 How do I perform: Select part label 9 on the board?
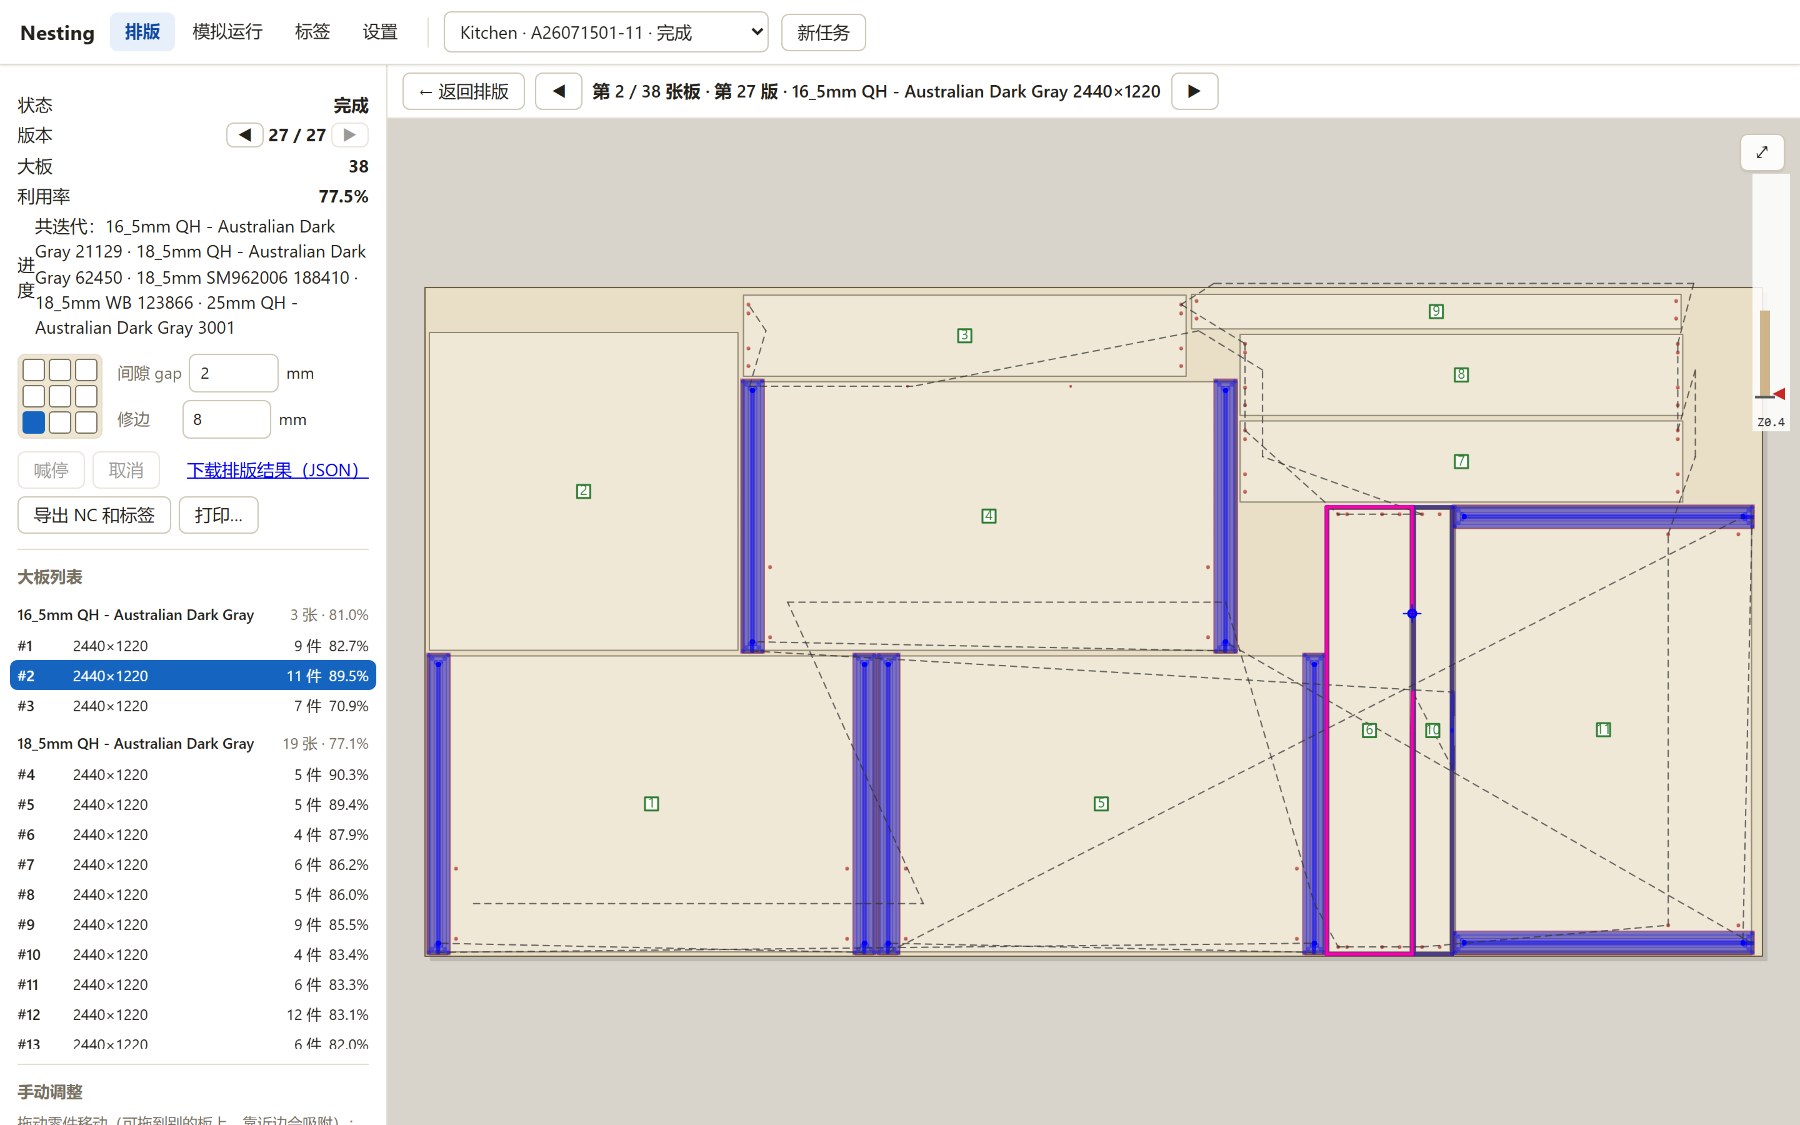pos(1436,311)
